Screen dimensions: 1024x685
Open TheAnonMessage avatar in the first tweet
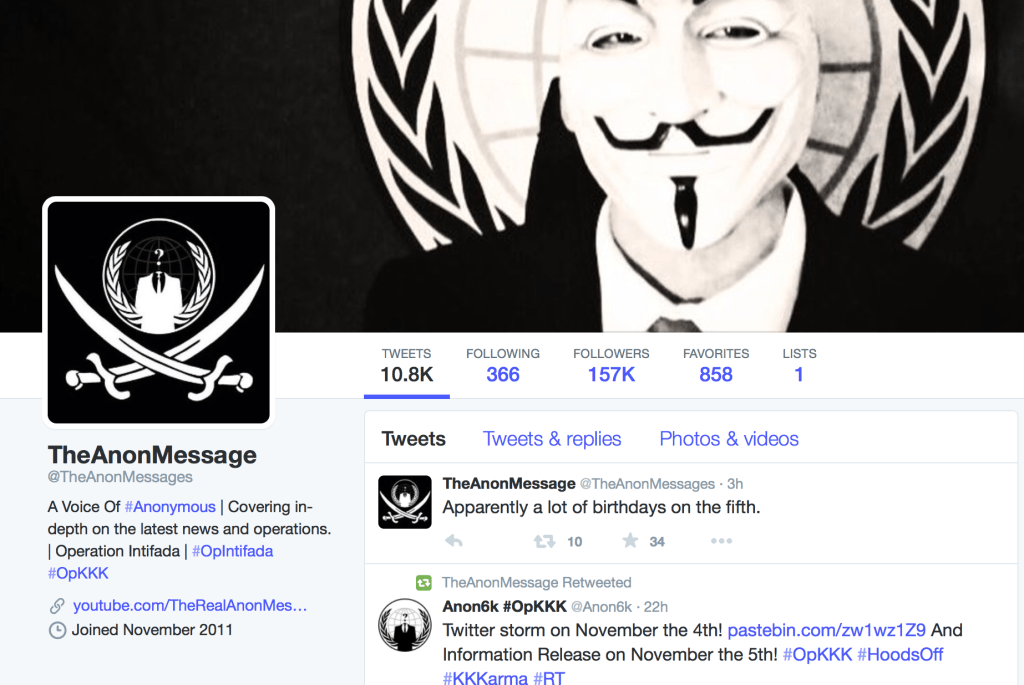[405, 502]
